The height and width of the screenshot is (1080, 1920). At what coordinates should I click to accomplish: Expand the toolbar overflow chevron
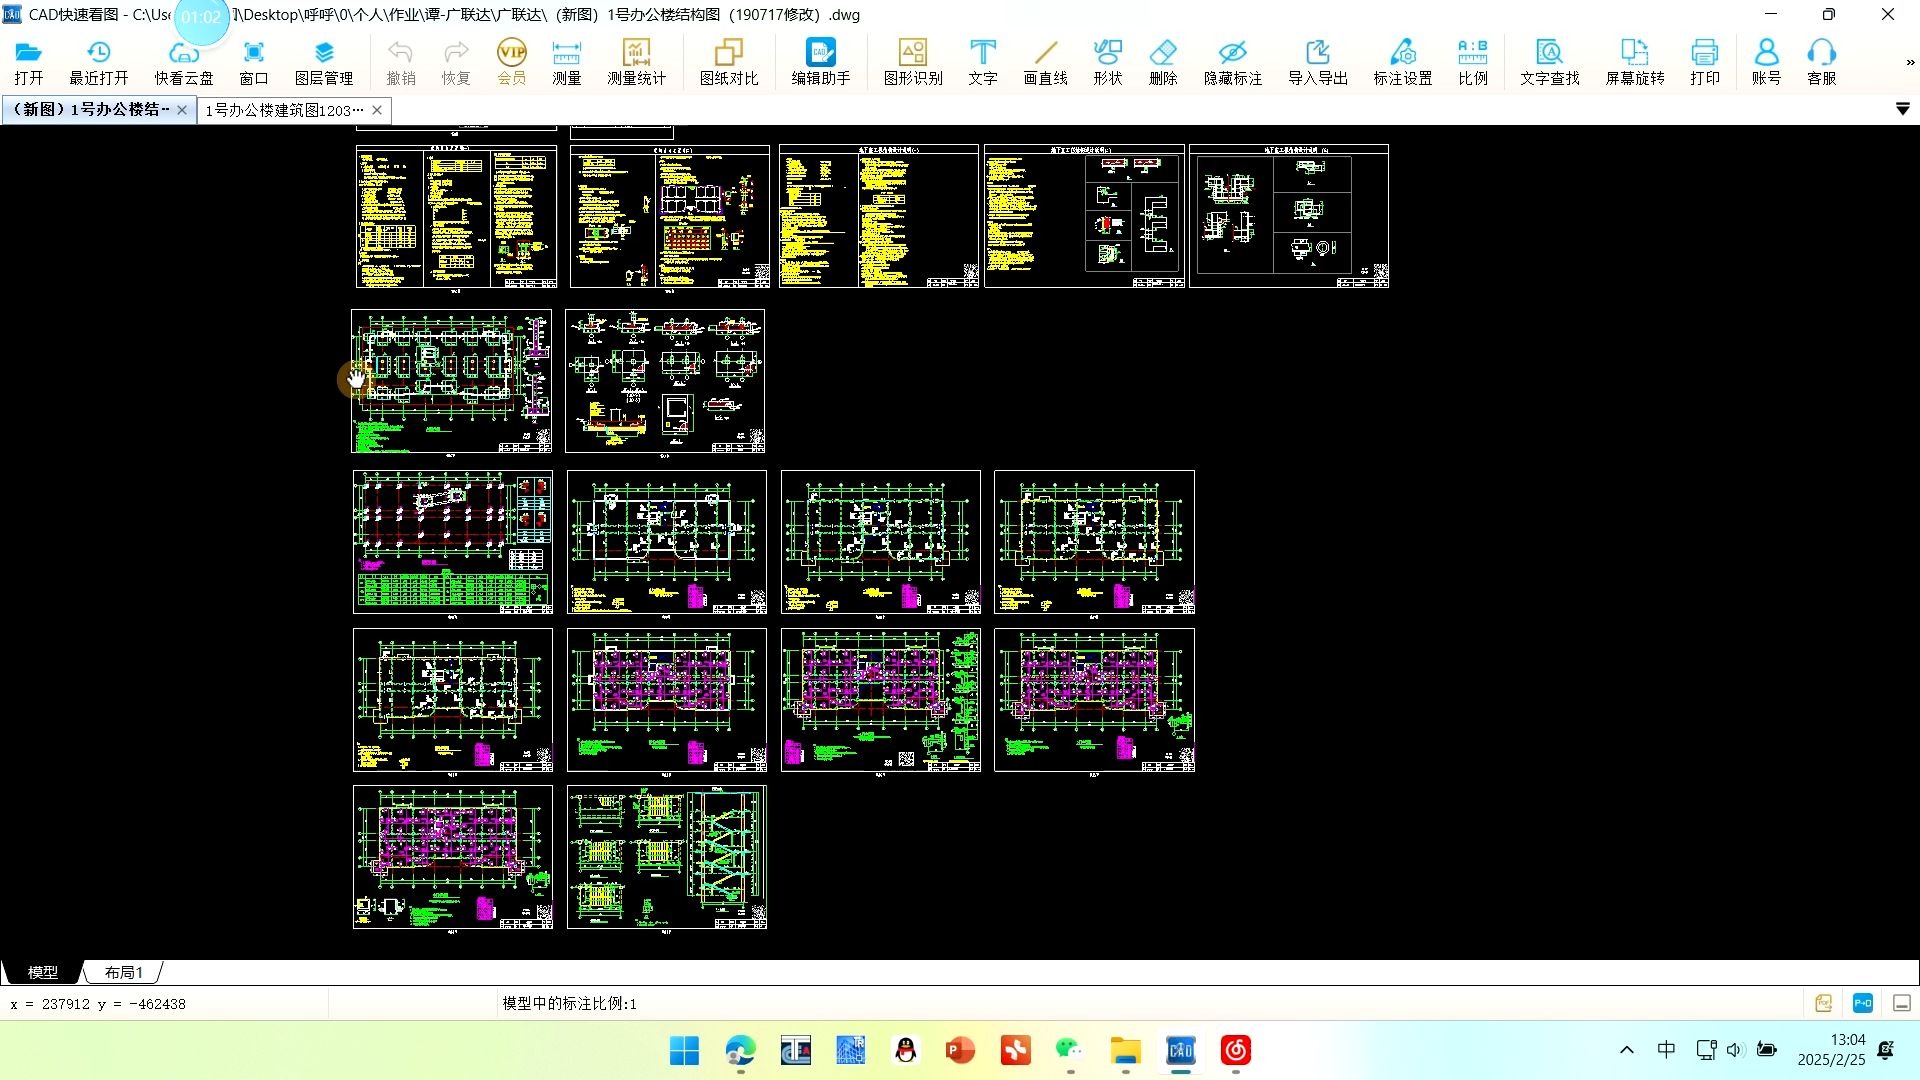1910,62
